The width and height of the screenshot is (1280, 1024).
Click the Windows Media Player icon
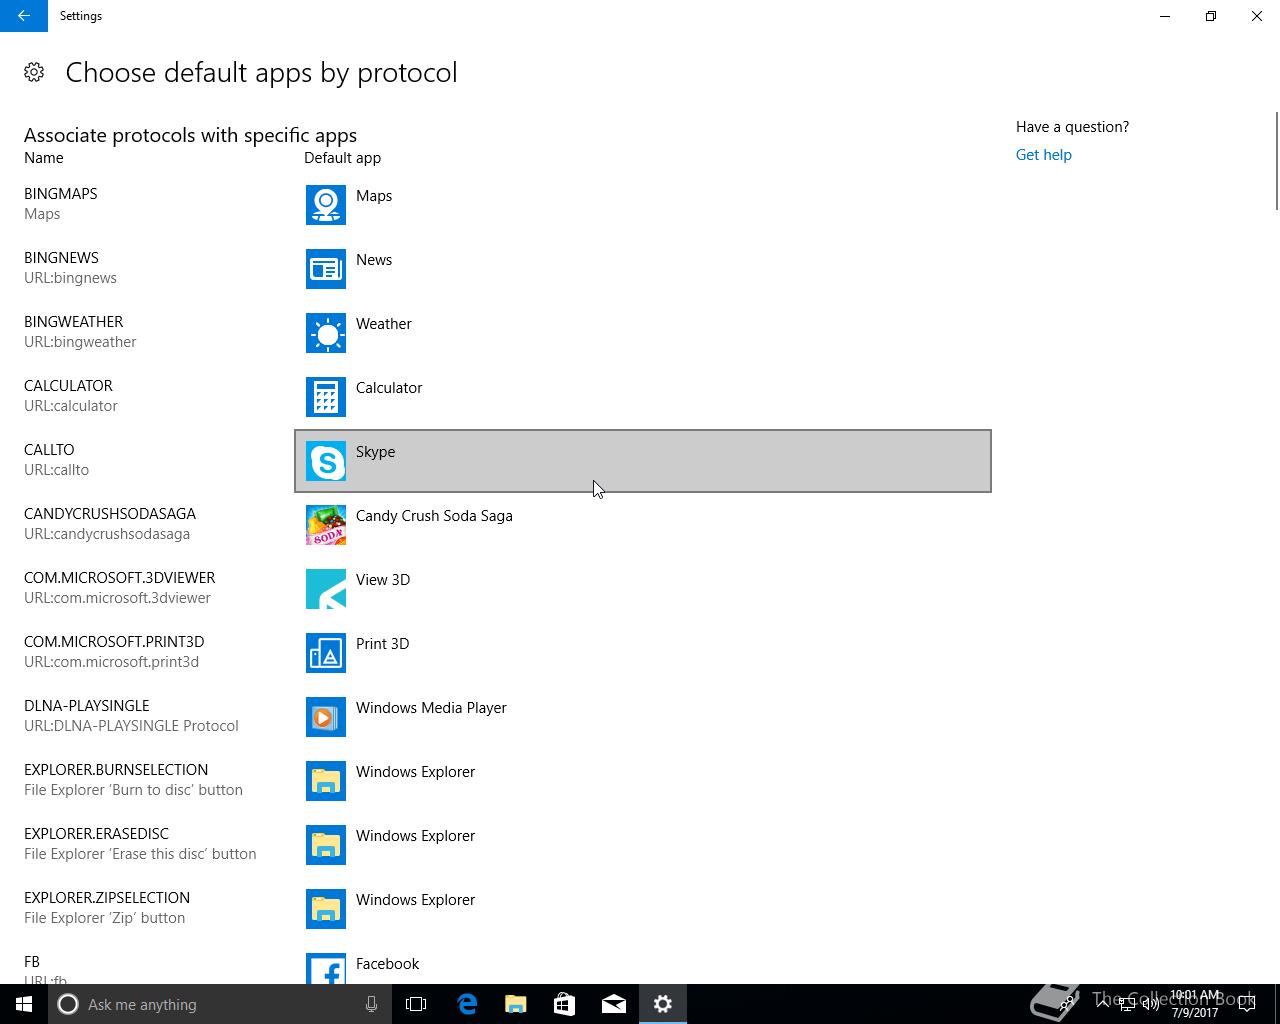(x=326, y=717)
